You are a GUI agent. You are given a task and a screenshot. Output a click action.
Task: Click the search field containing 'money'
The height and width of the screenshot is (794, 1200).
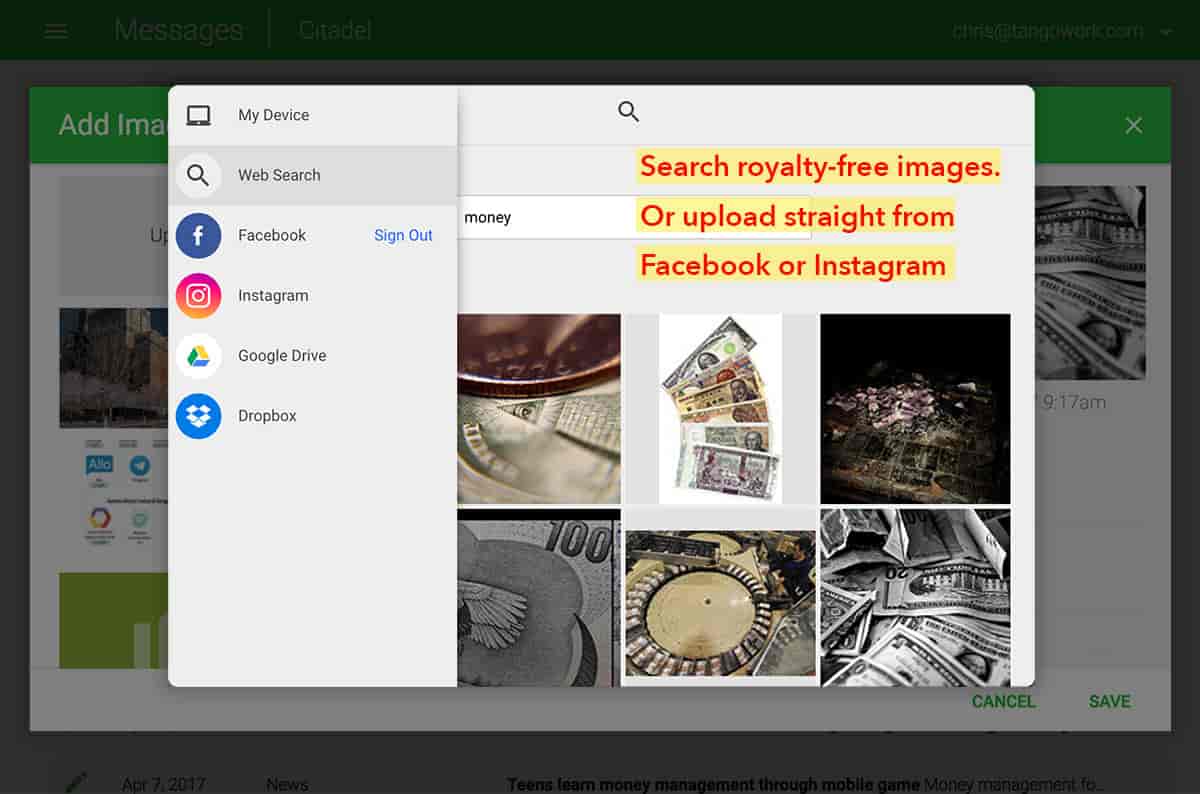[x=634, y=217]
